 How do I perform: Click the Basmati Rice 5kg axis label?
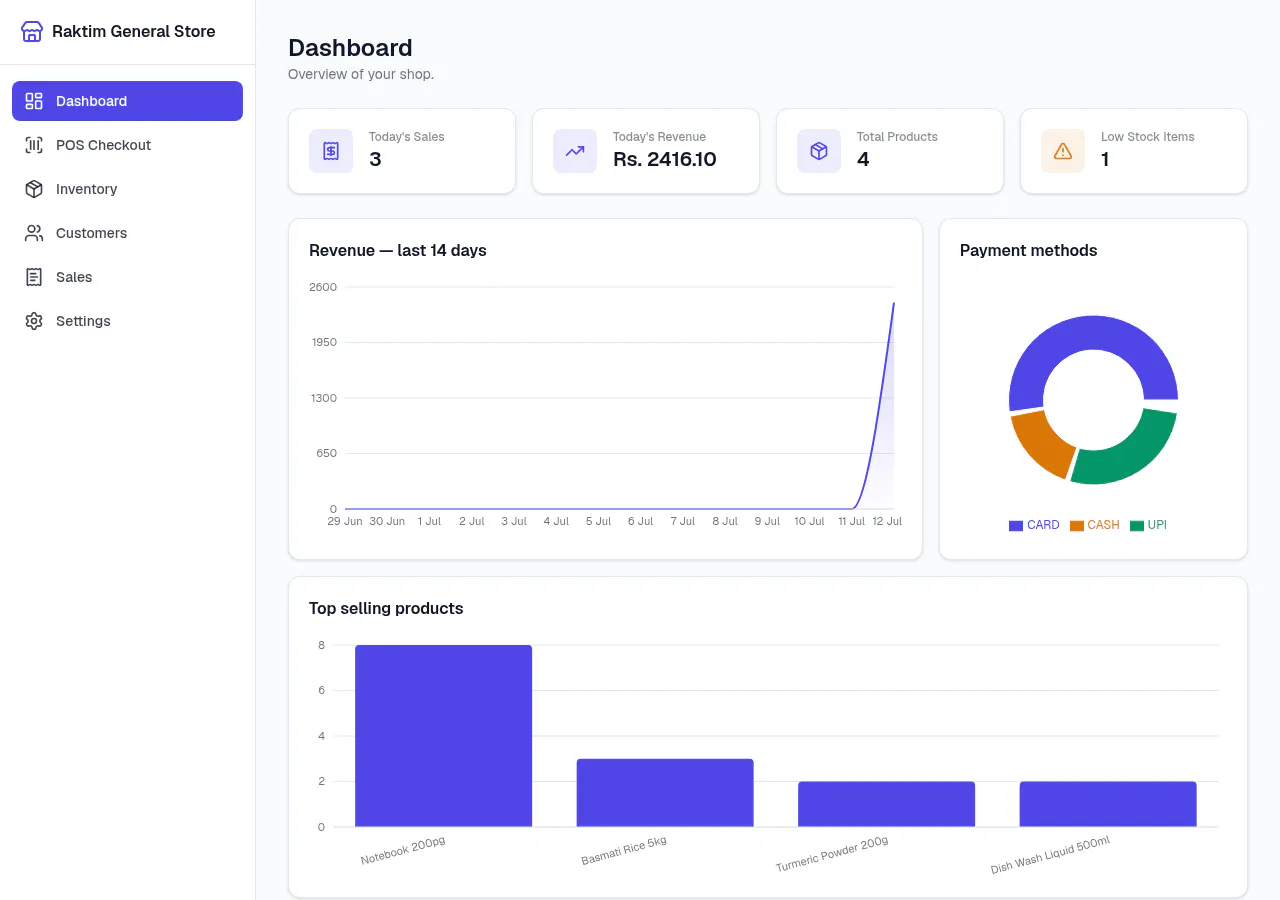click(x=624, y=851)
